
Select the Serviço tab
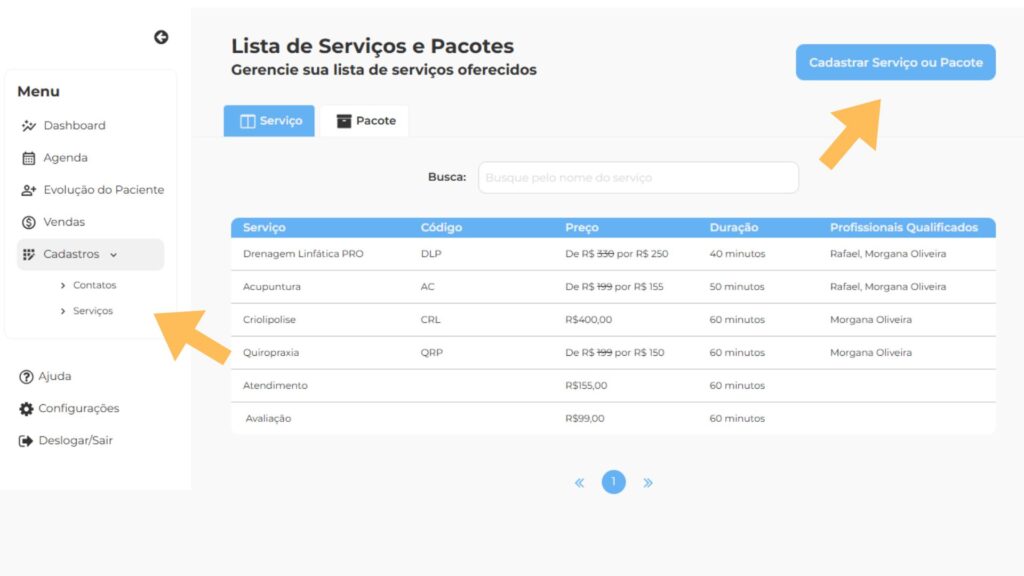(270, 121)
